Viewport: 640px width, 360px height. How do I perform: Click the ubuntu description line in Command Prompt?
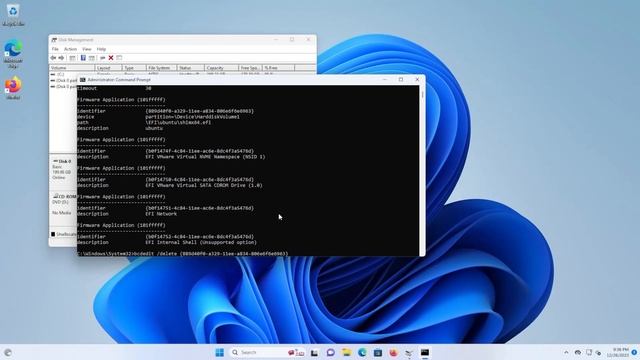click(x=120, y=128)
